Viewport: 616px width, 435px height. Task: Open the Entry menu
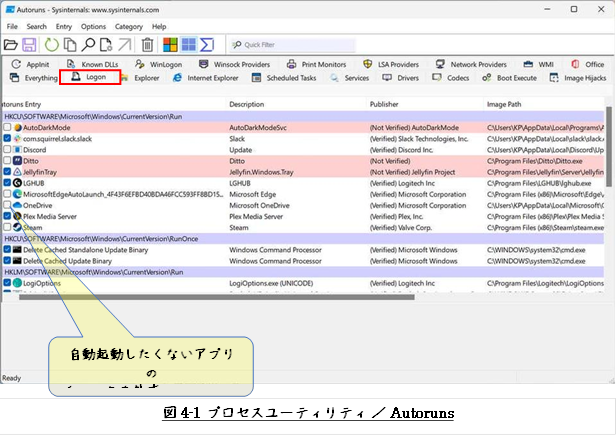(64, 26)
